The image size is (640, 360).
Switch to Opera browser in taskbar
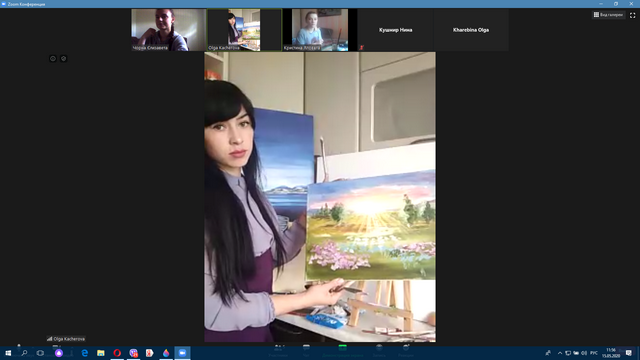117,353
